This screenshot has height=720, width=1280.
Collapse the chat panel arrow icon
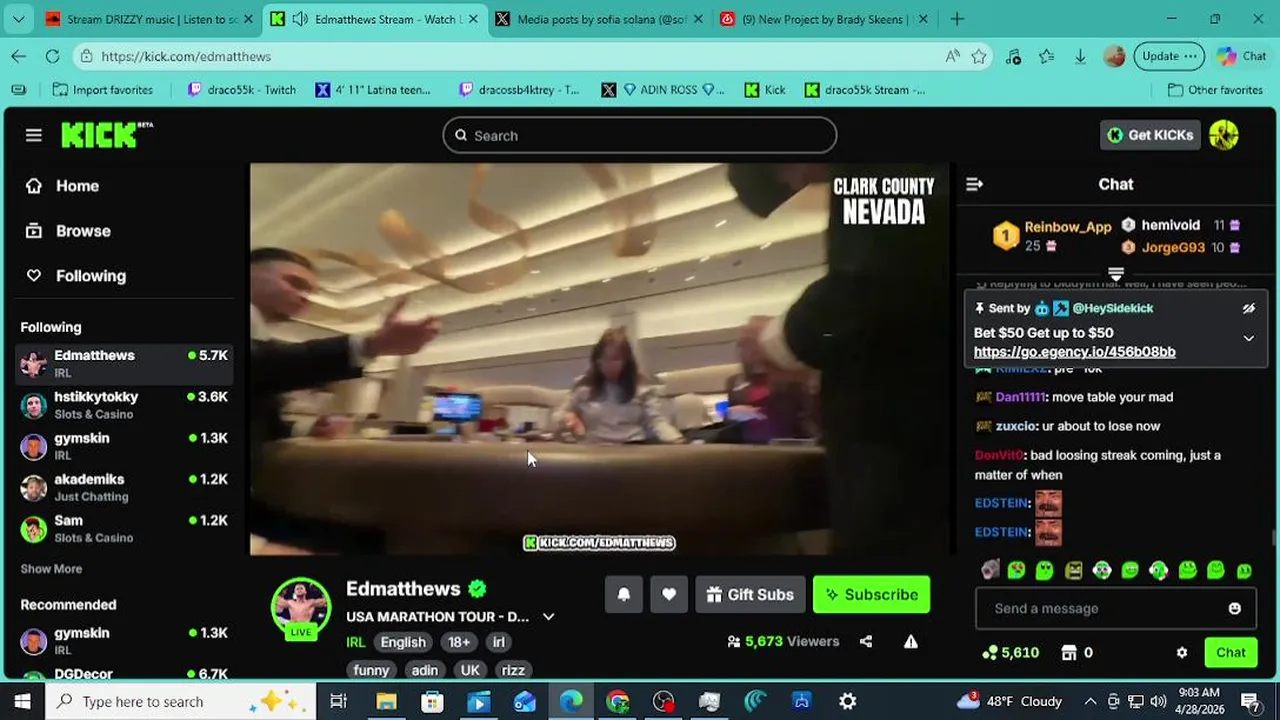pos(974,184)
